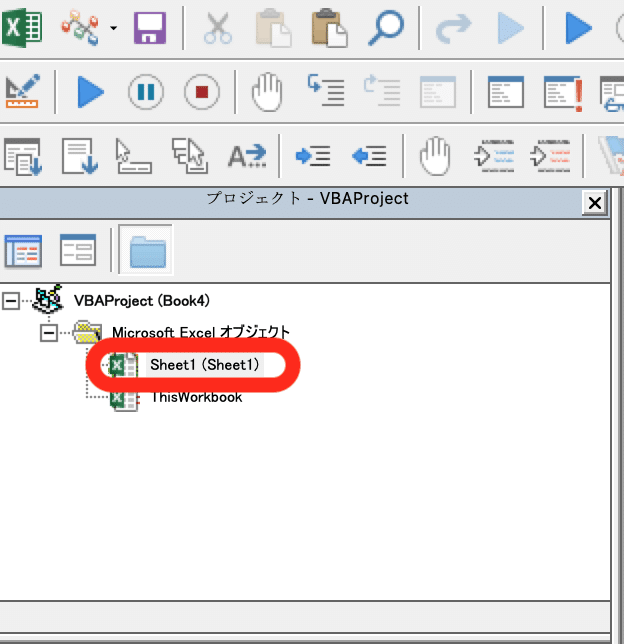Click the insert module icon

80,28
